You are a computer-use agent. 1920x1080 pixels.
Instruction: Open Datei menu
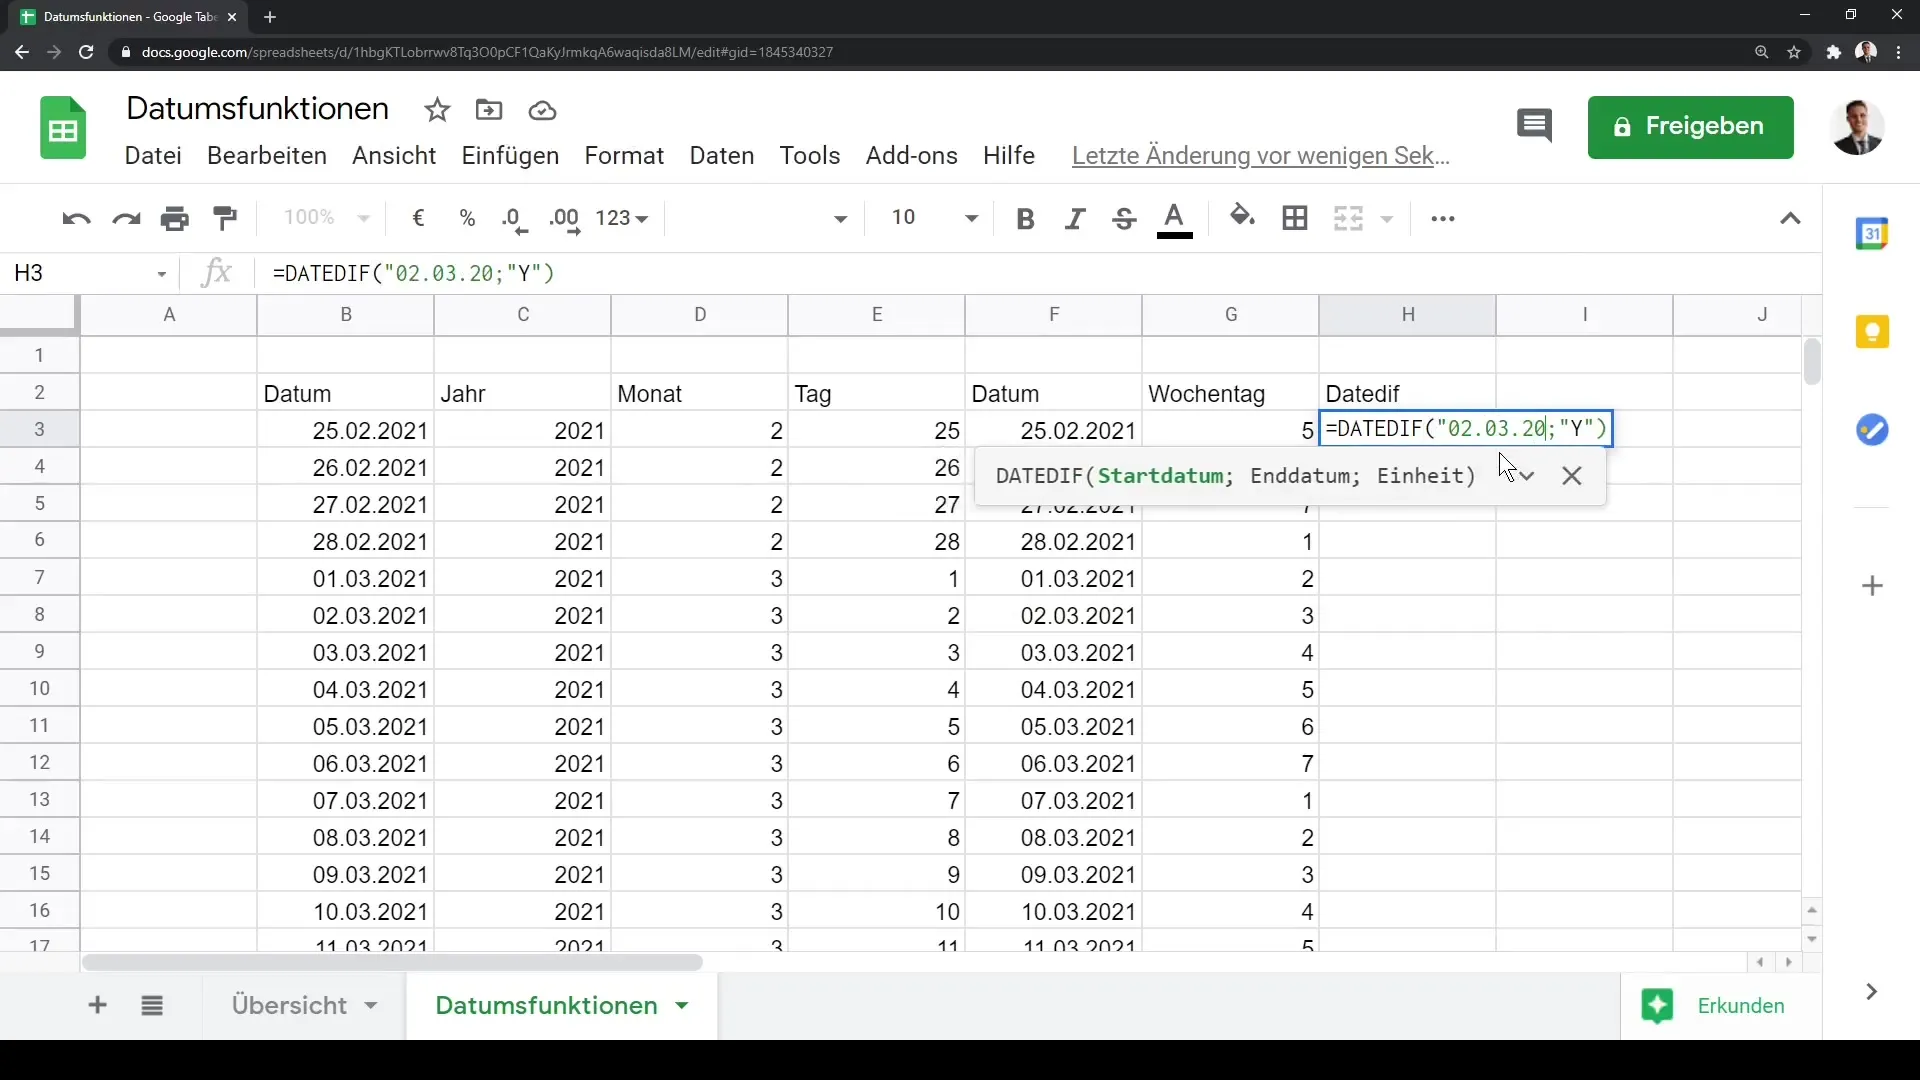153,156
